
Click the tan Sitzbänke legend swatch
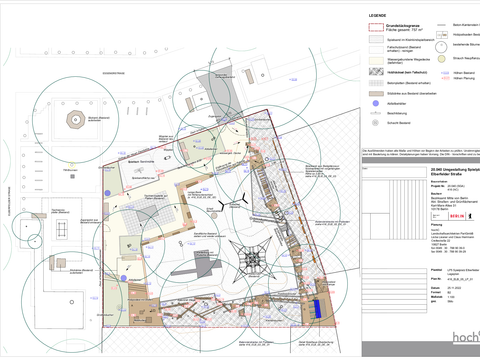[376, 93]
